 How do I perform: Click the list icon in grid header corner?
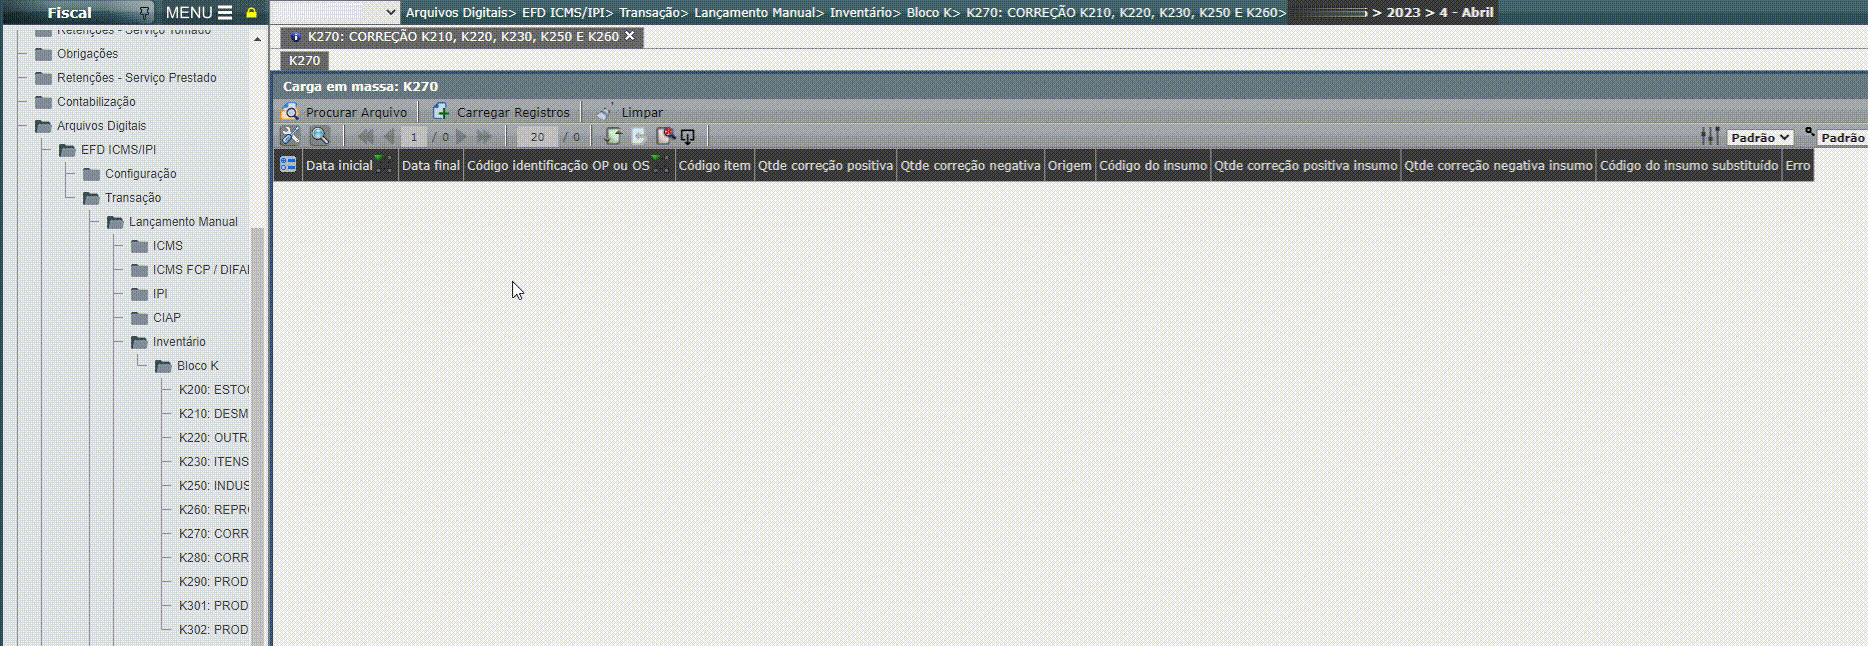click(x=288, y=165)
